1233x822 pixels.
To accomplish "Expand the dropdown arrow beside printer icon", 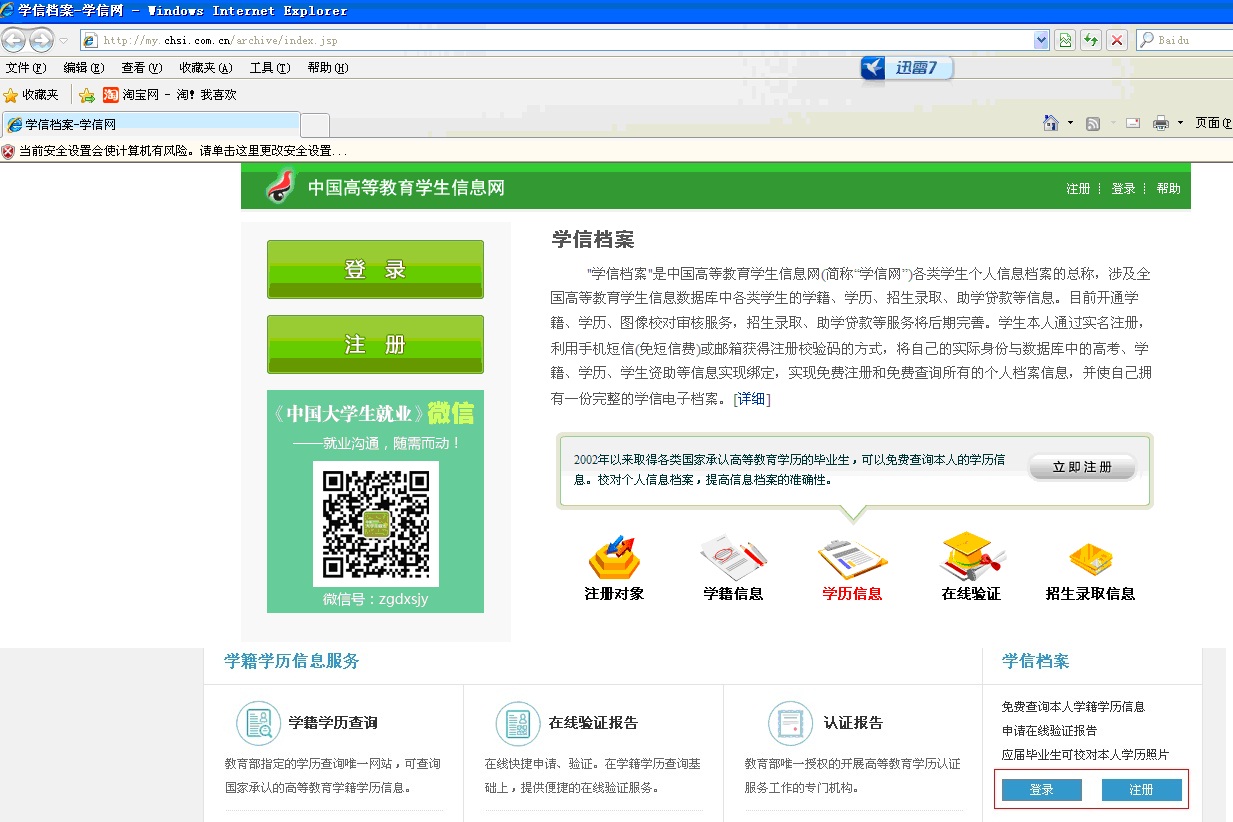I will pyautogui.click(x=1180, y=123).
